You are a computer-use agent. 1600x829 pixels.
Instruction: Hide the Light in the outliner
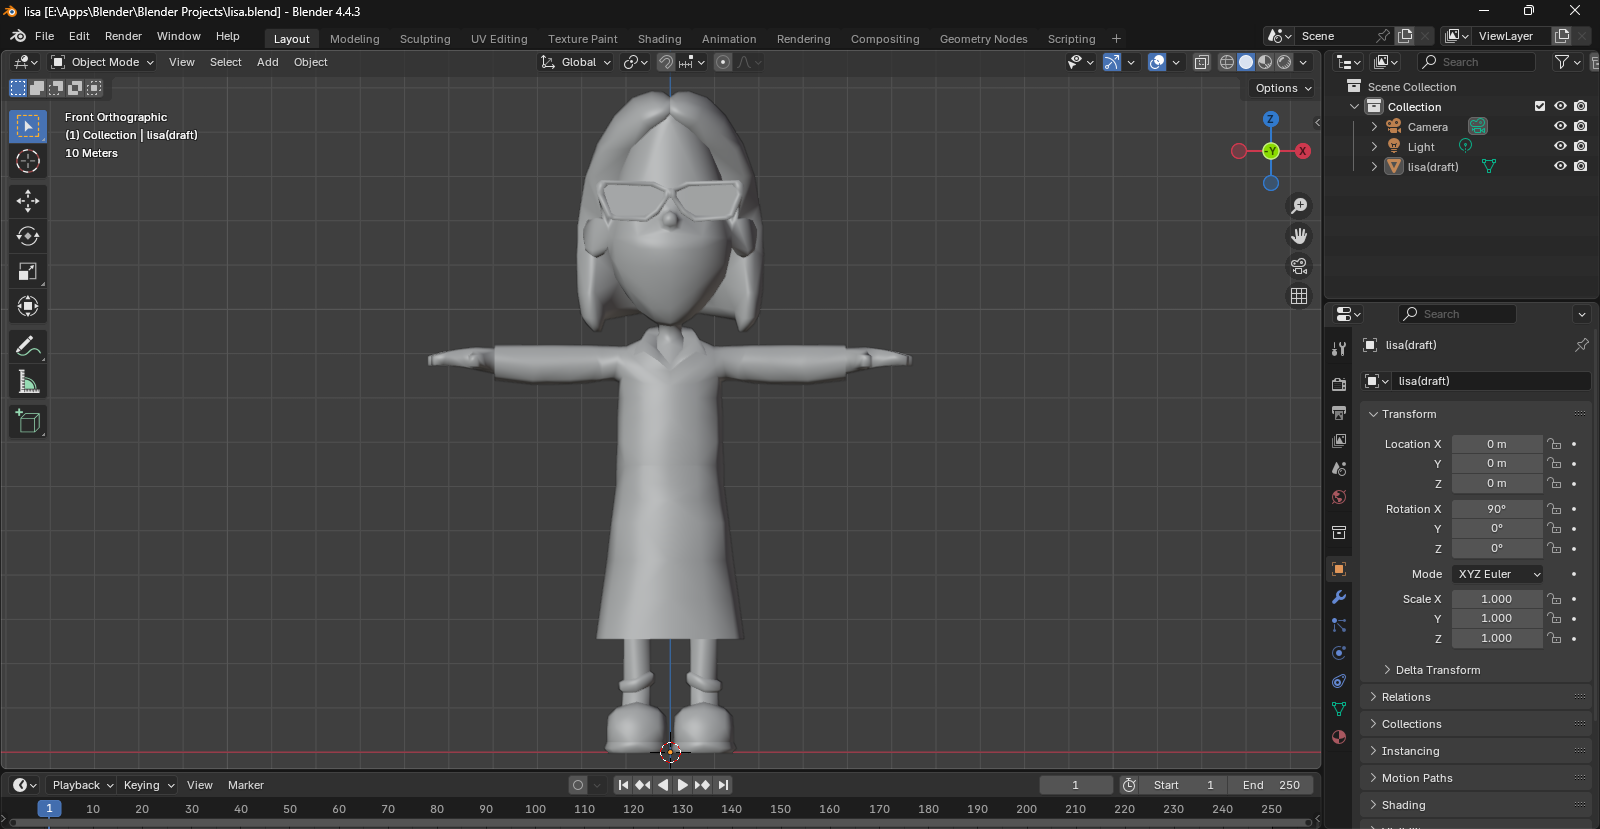click(1560, 147)
